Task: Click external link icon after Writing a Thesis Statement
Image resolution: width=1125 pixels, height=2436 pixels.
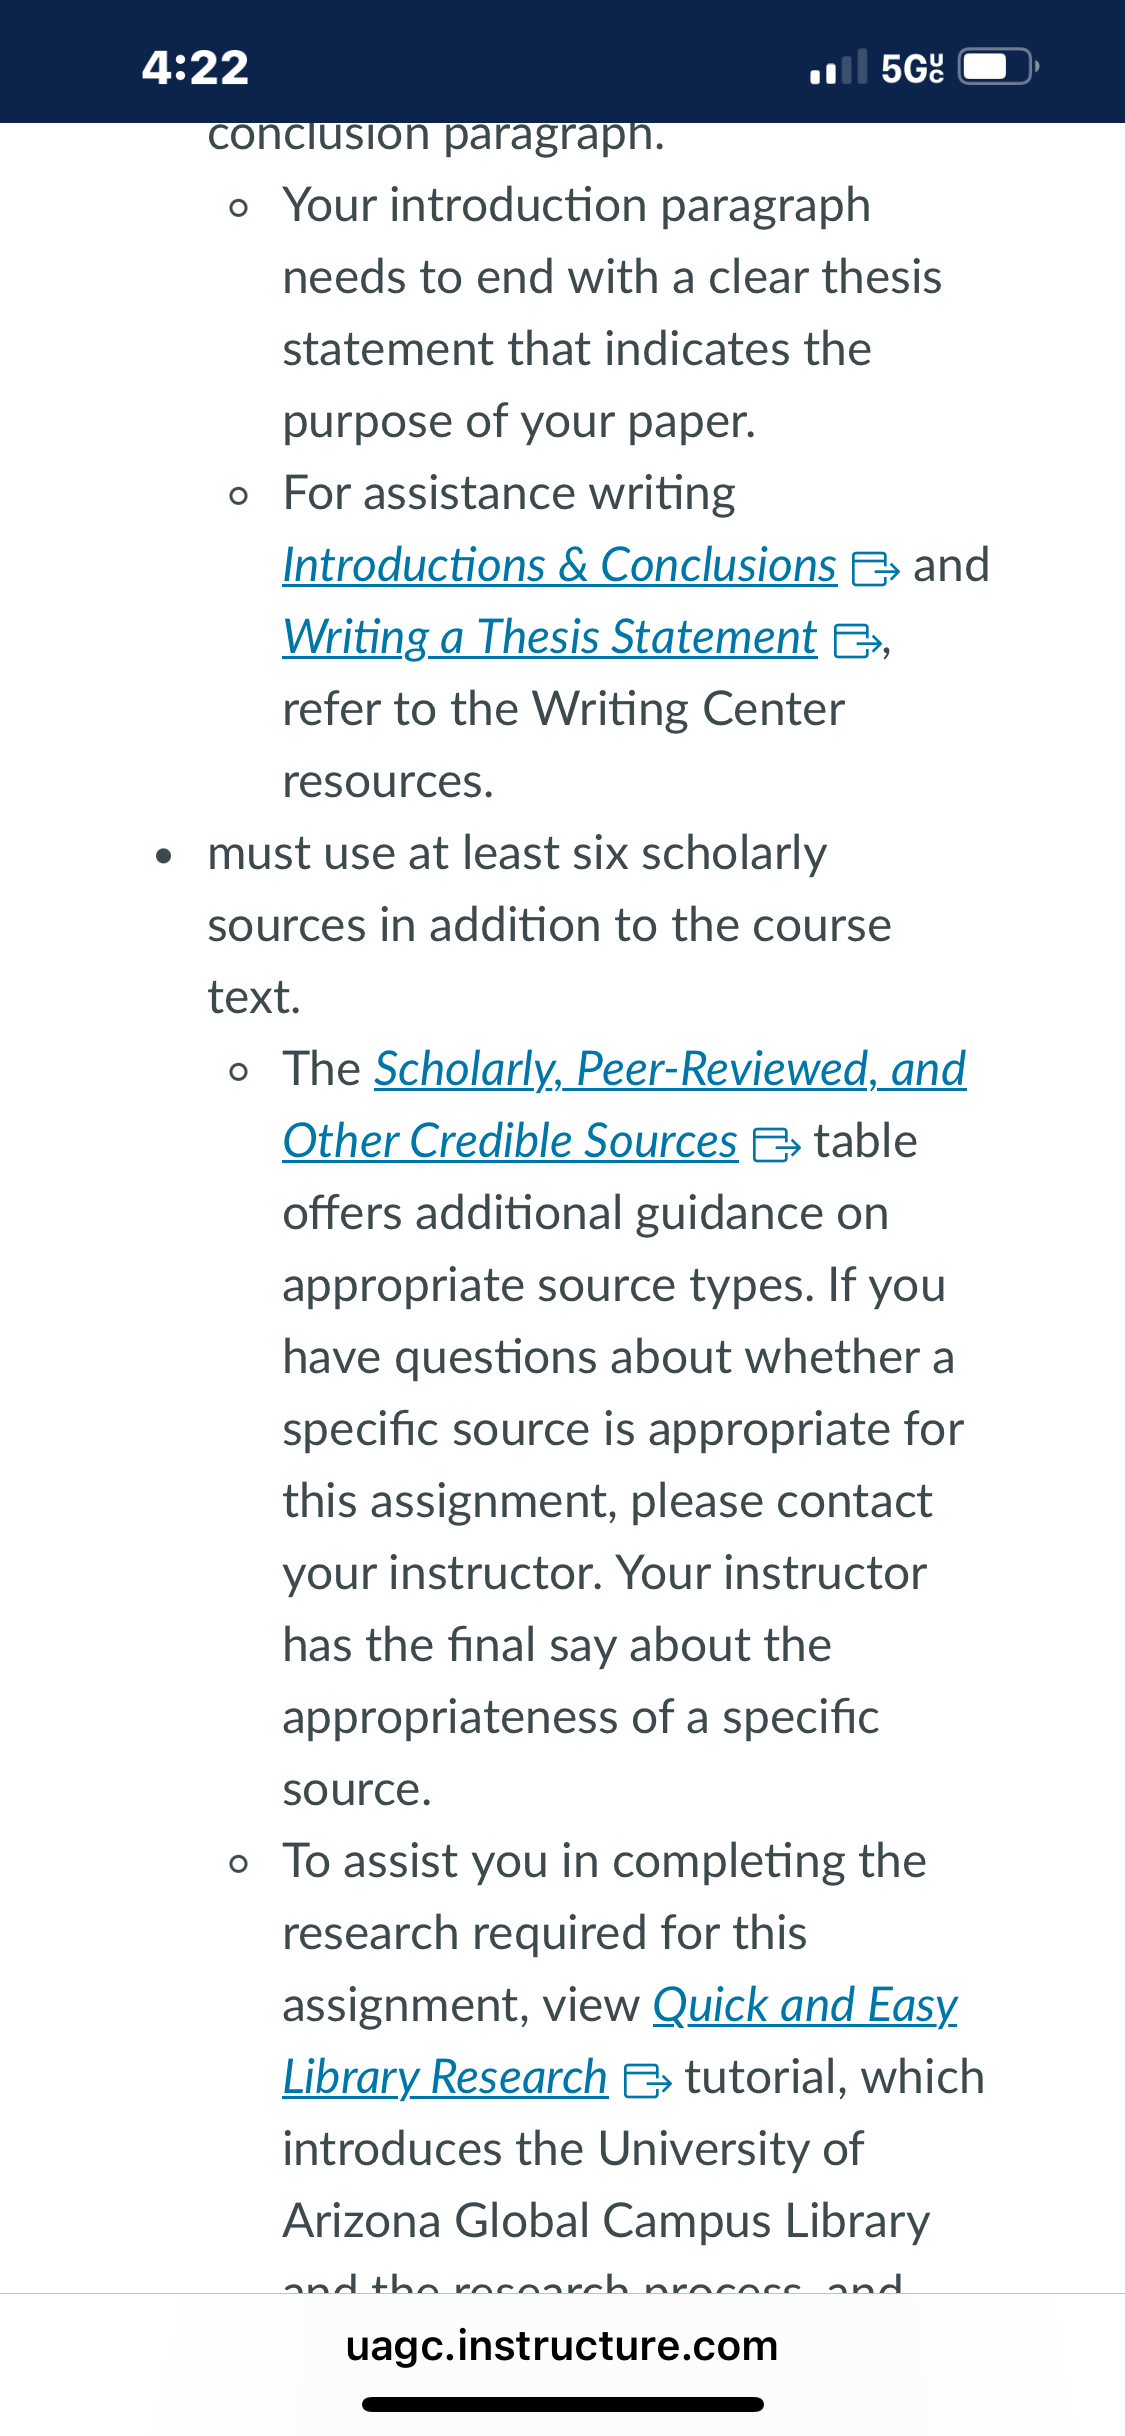Action: pyautogui.click(x=858, y=641)
